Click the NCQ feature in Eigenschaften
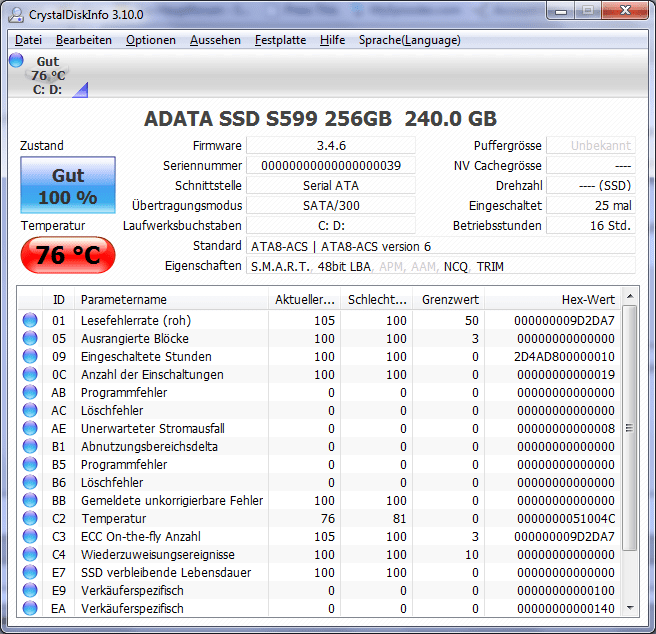The width and height of the screenshot is (656, 634). coord(456,267)
